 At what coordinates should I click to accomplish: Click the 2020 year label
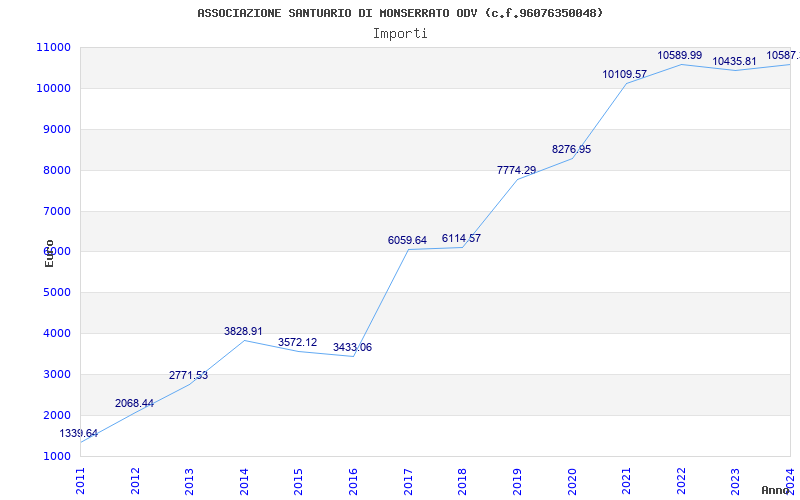coord(572,481)
